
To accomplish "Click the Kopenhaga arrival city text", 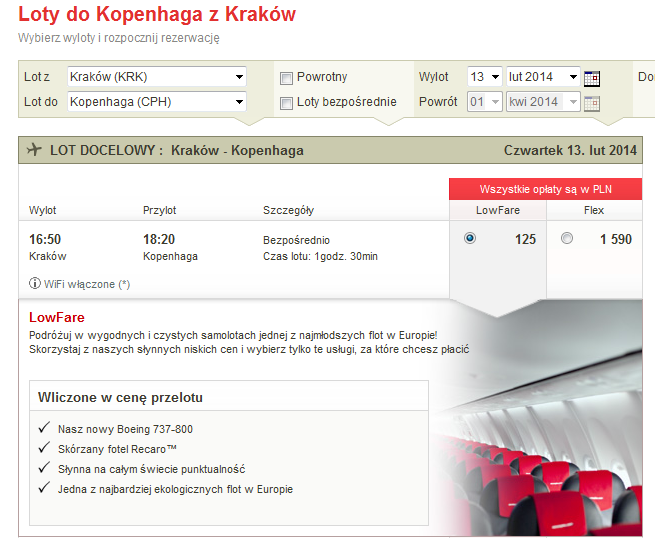I will [170, 256].
